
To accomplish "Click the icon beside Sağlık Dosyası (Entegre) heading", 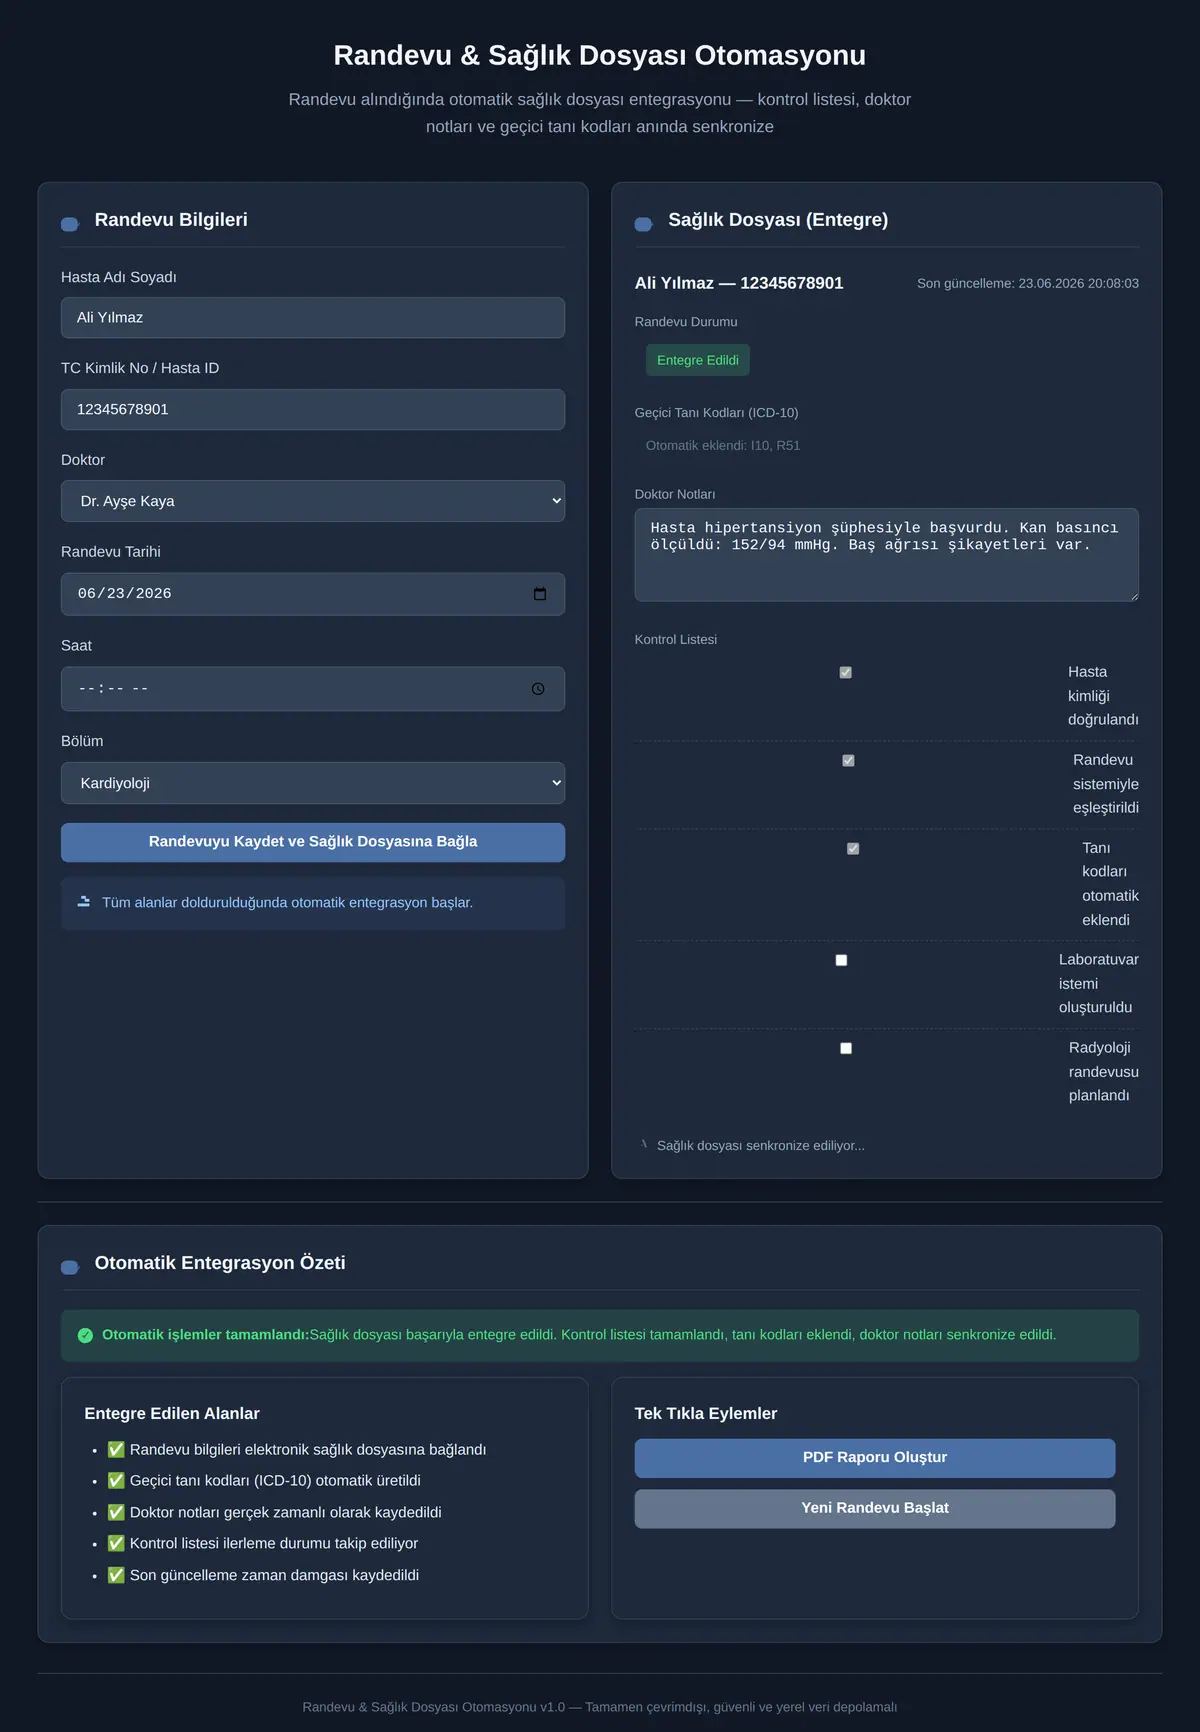I will tap(644, 224).
